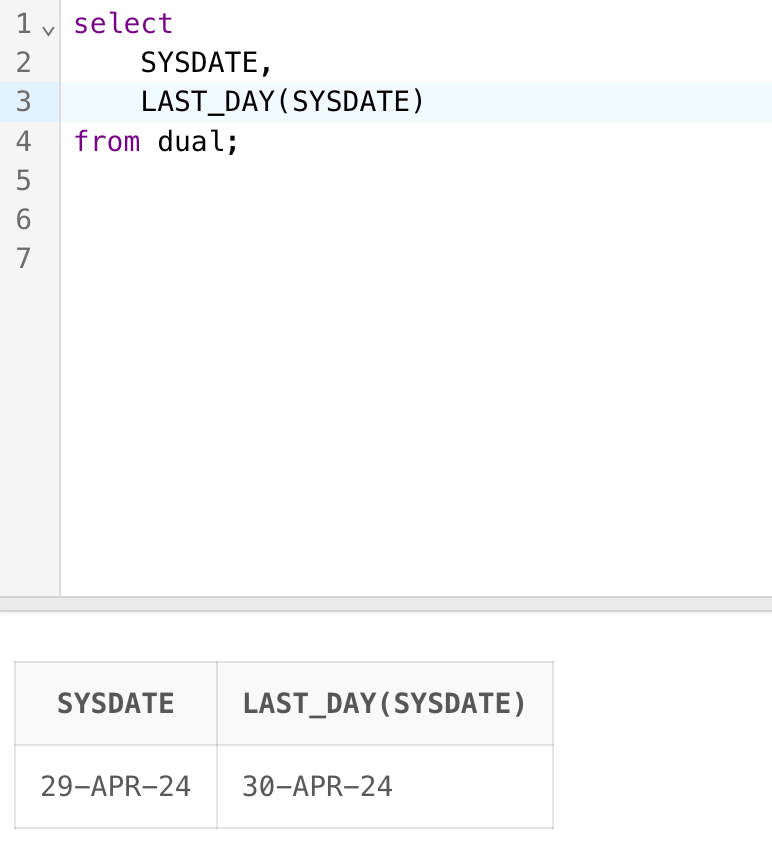This screenshot has width=772, height=856.
Task: Click the SYSDATE column header in results
Action: pos(116,704)
